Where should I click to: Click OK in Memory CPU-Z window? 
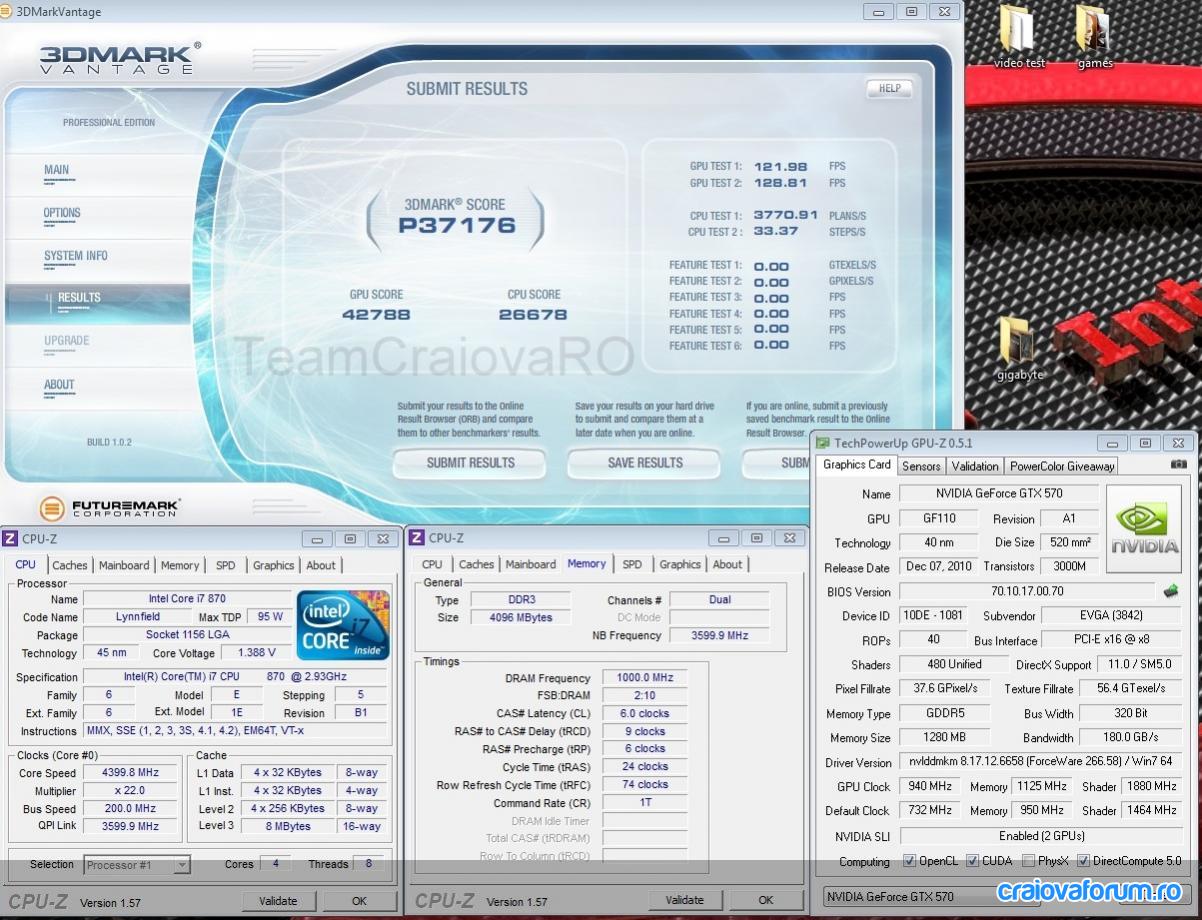pyautogui.click(x=765, y=900)
